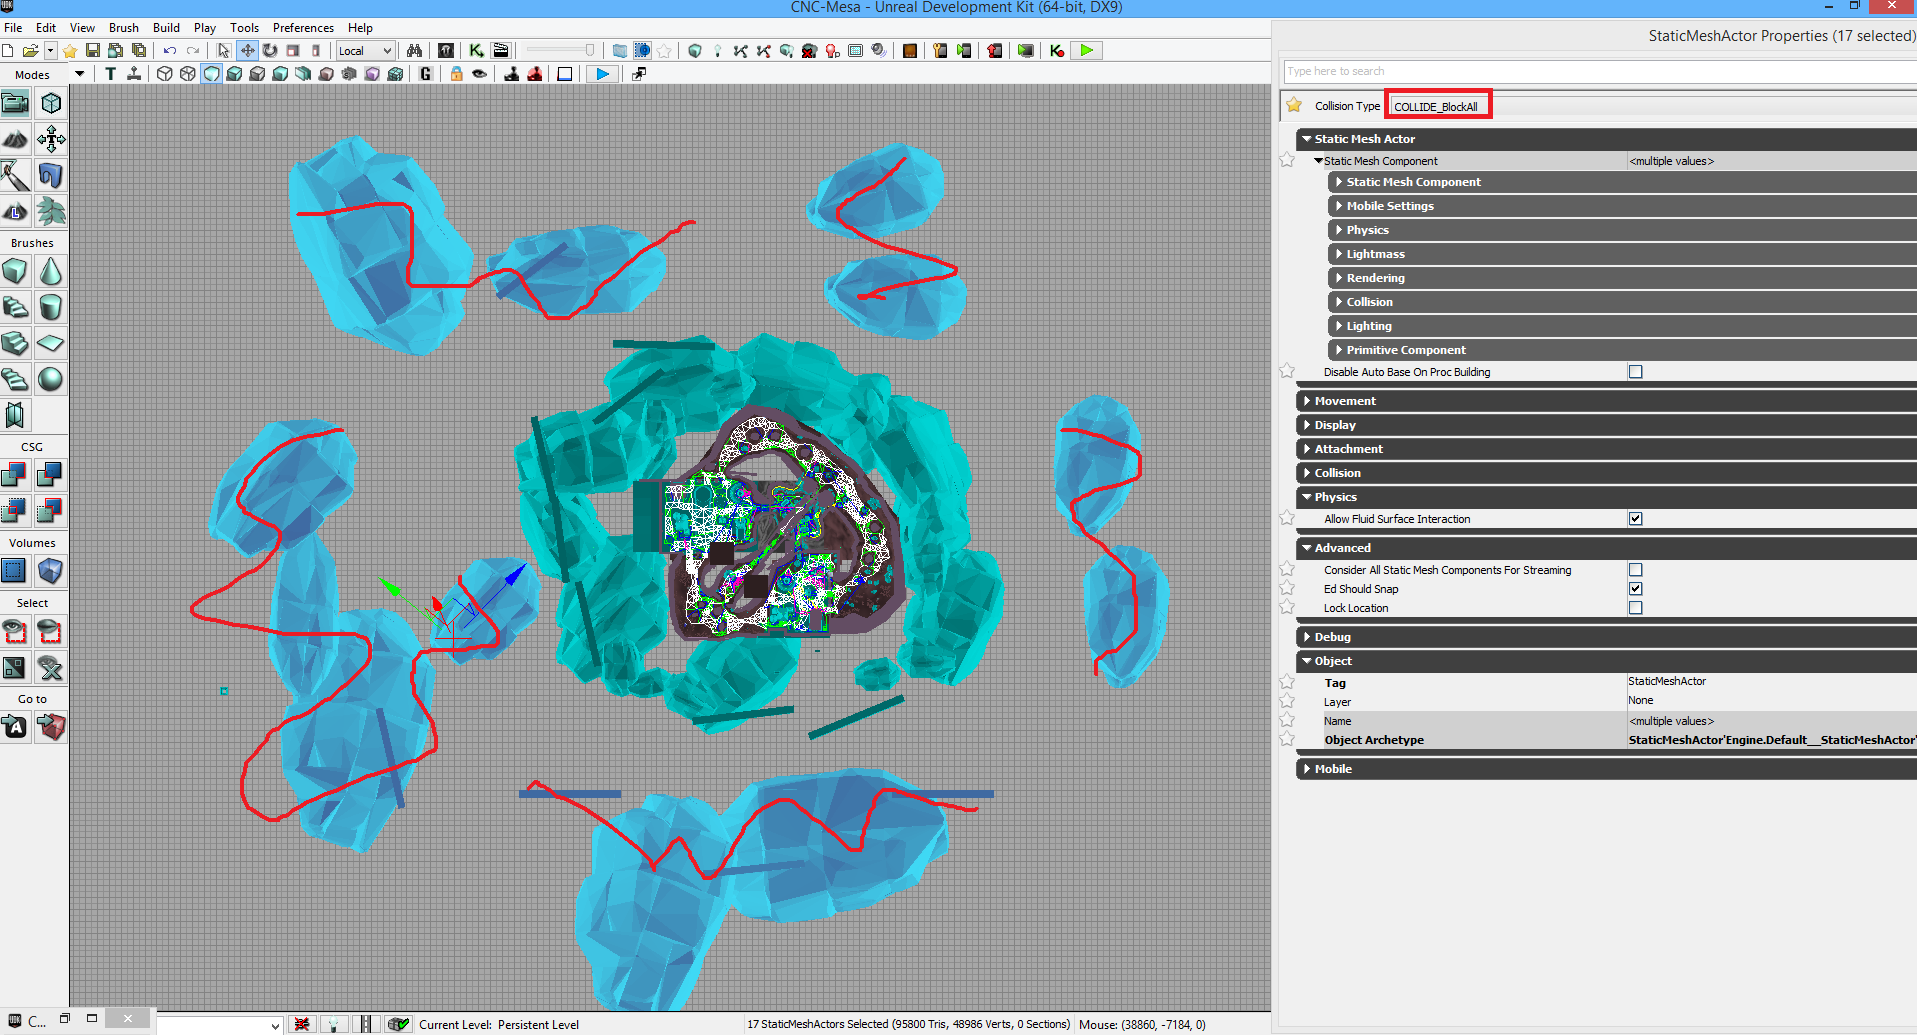Open the Preferences menu
Image resolution: width=1917 pixels, height=1035 pixels.
pos(303,28)
